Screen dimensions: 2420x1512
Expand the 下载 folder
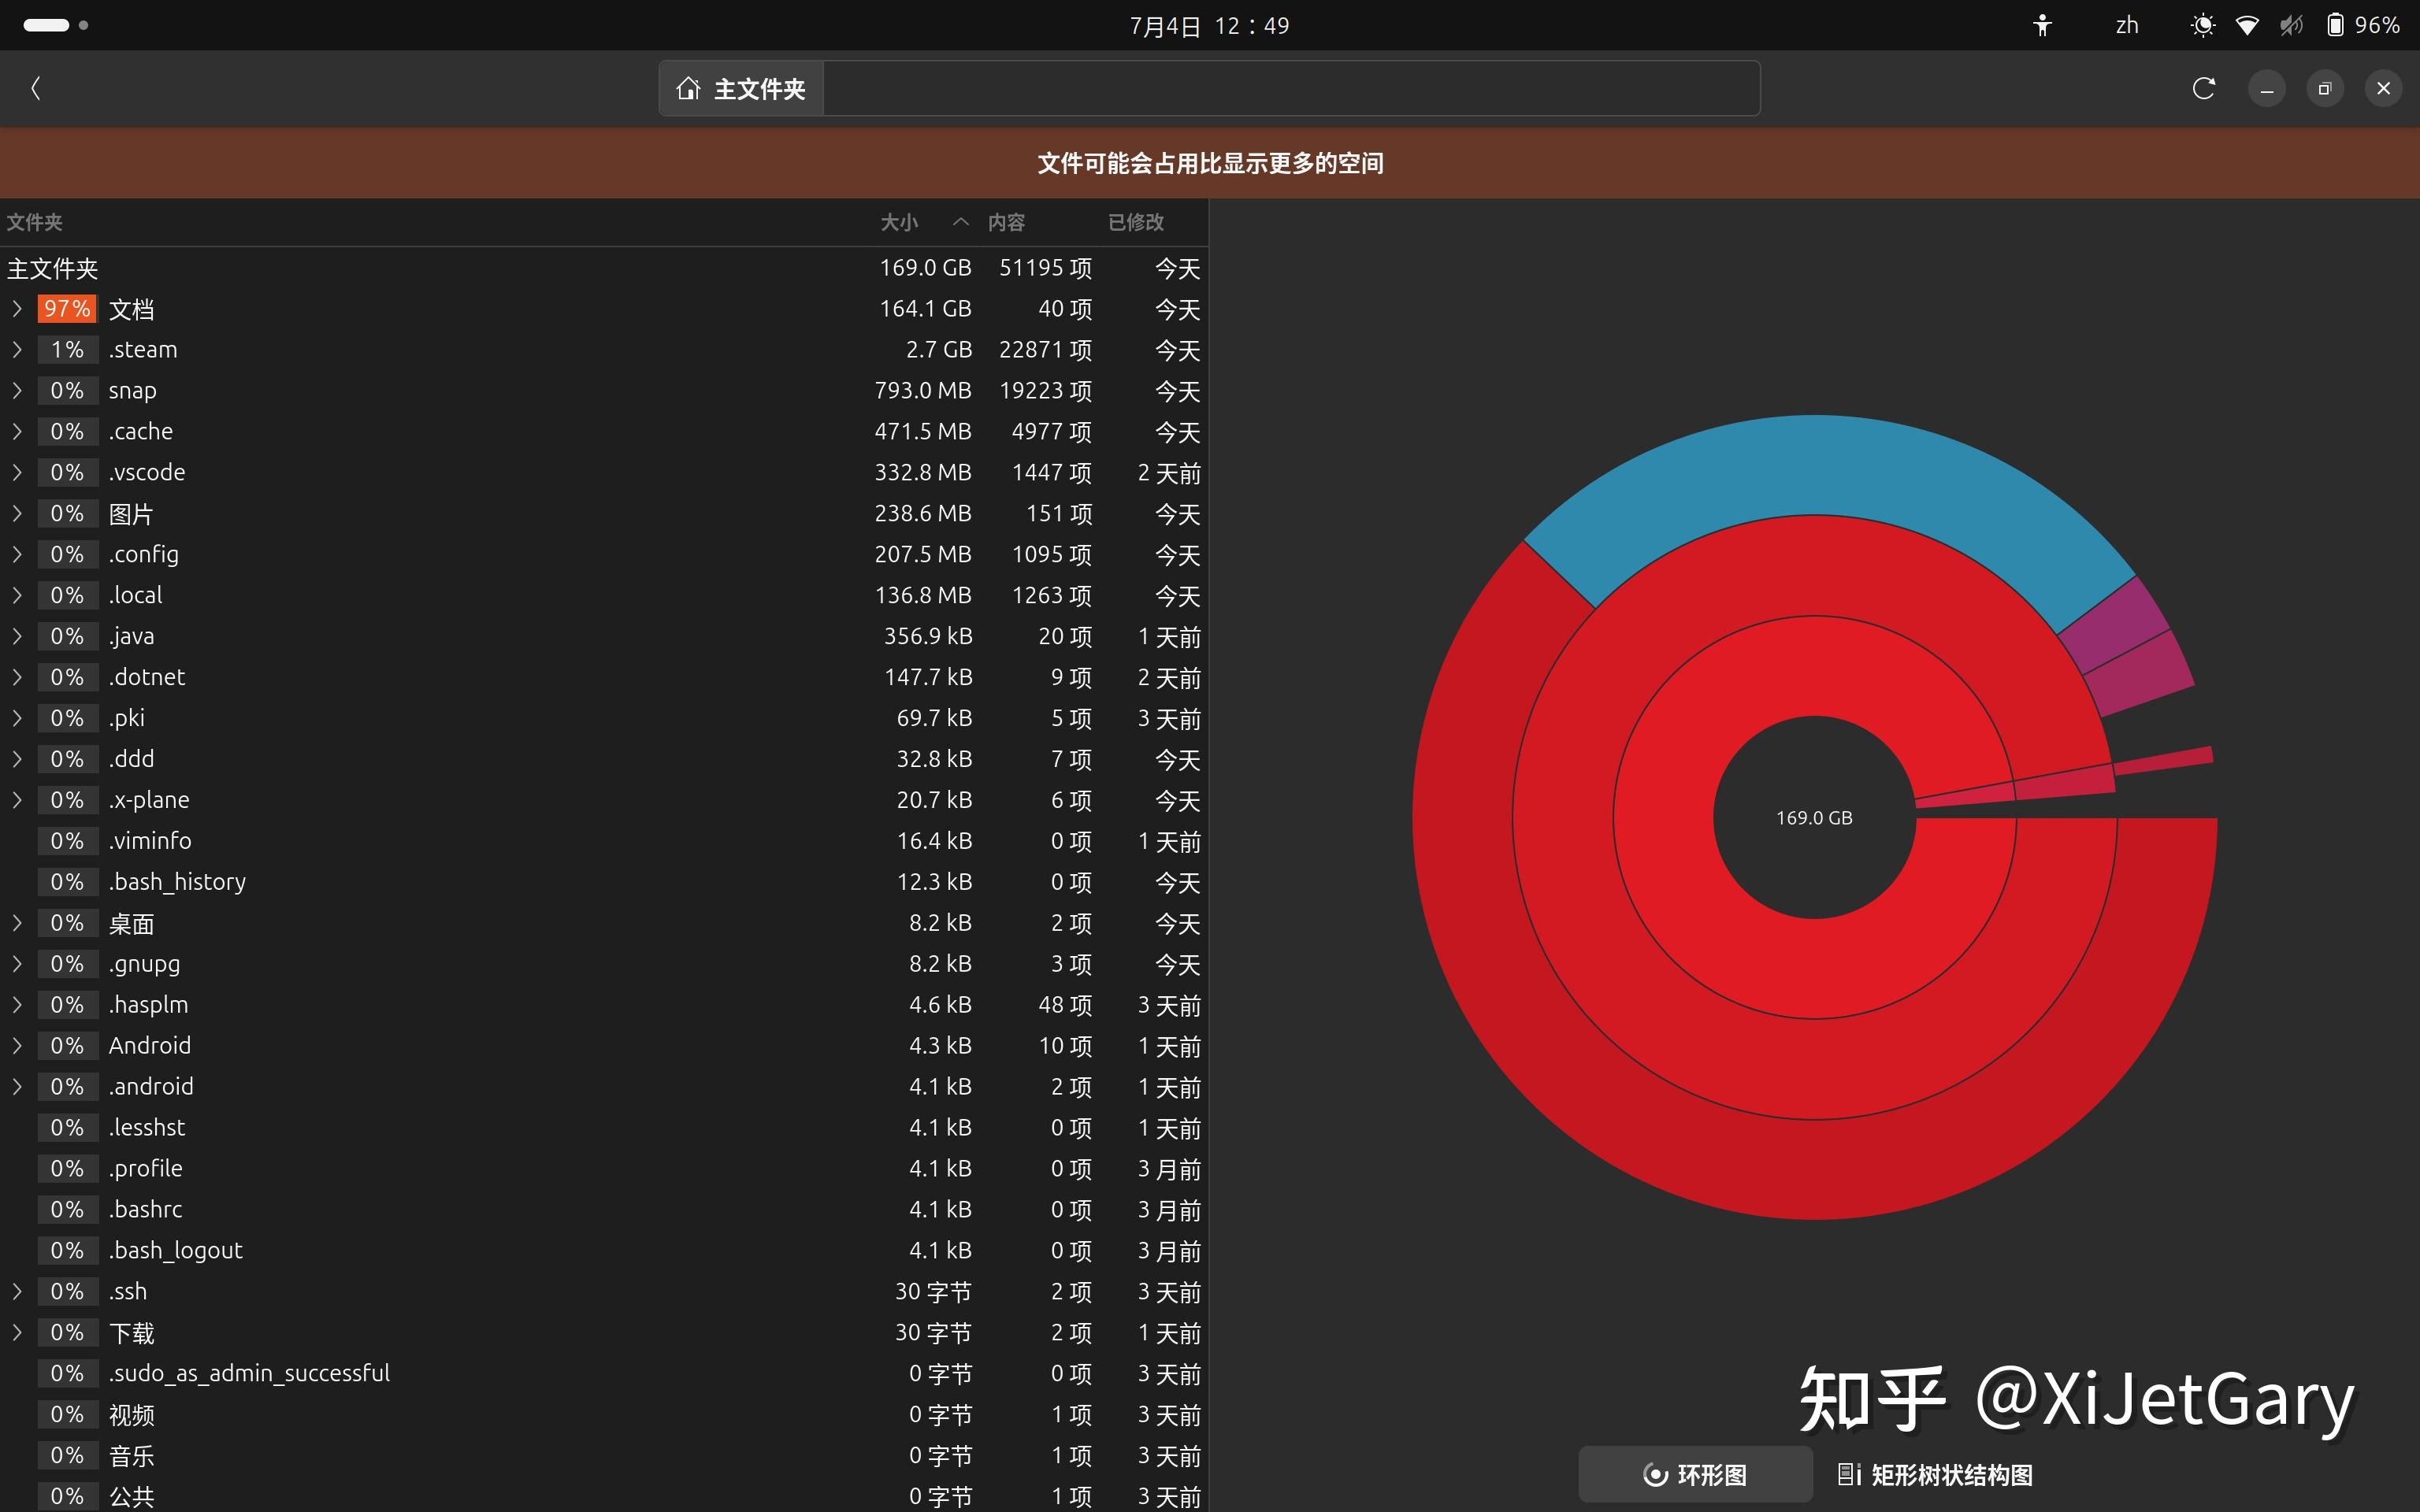click(x=17, y=1332)
